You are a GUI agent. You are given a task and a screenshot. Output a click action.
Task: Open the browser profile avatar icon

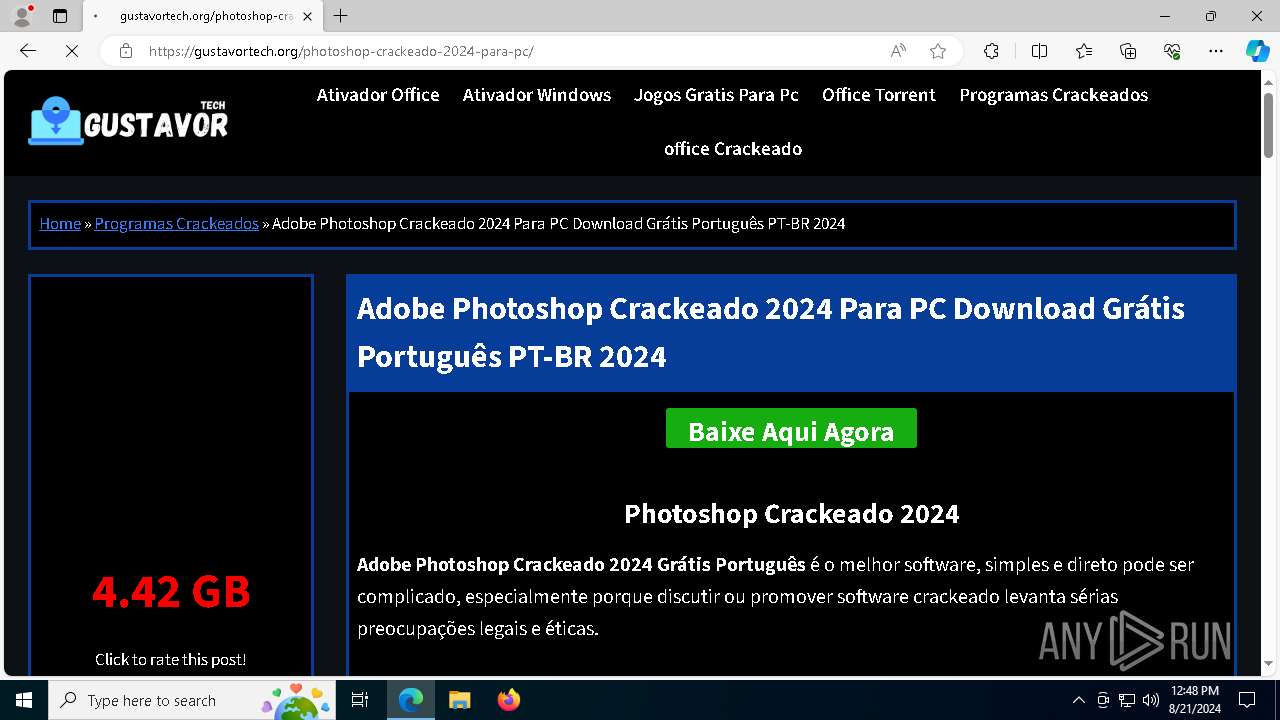tap(22, 16)
